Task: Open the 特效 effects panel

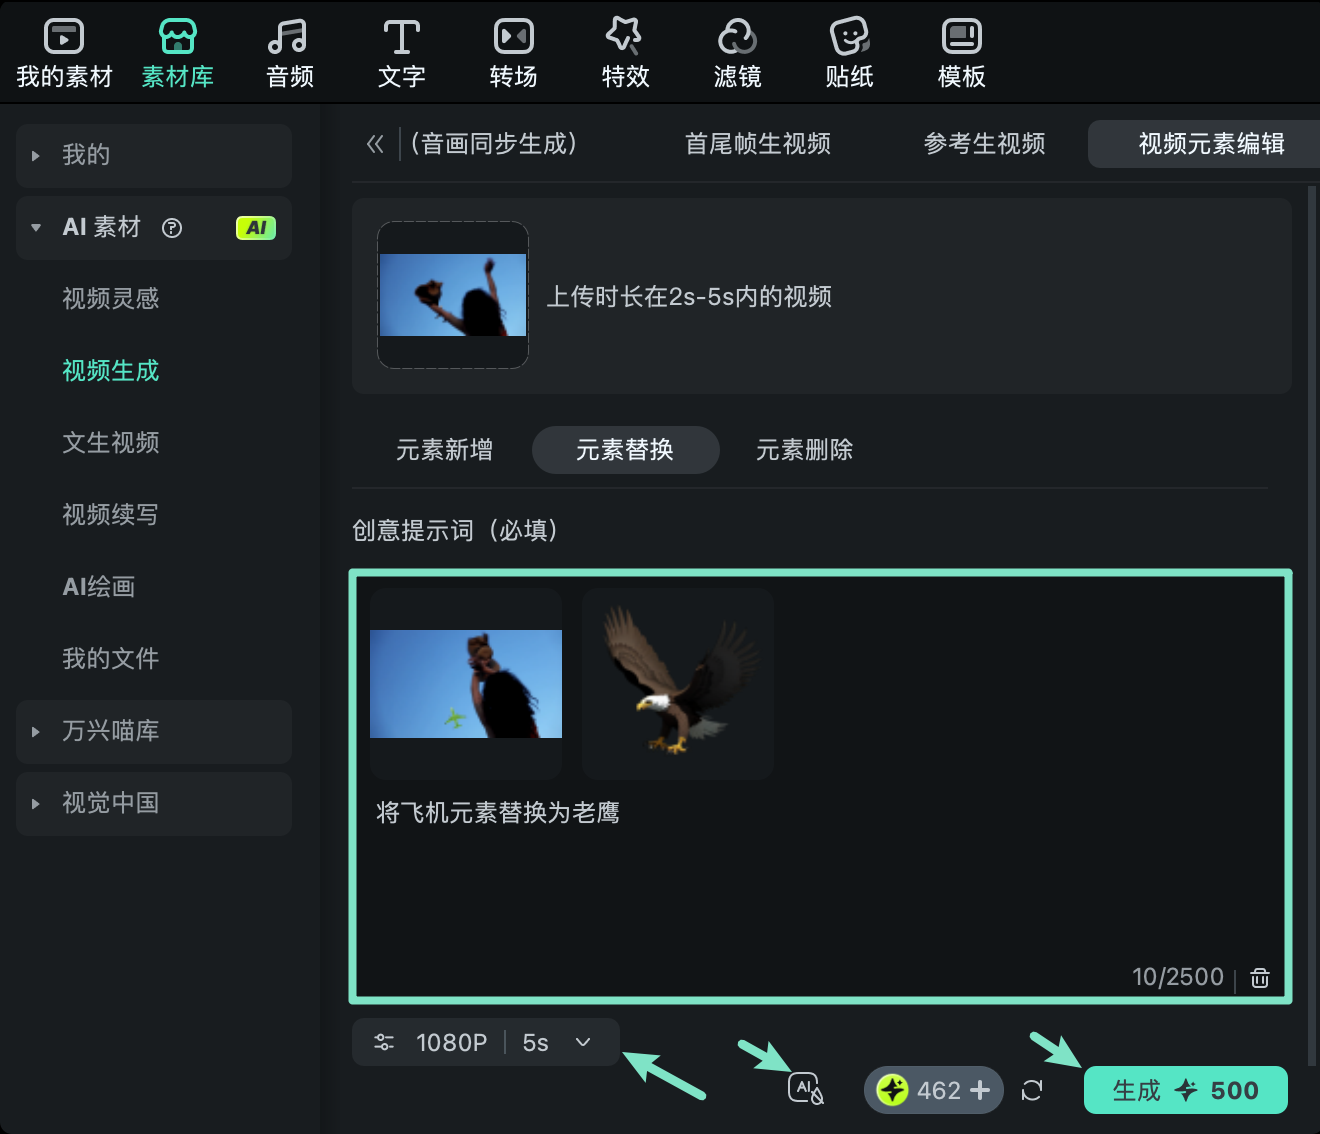Action: coord(625,50)
